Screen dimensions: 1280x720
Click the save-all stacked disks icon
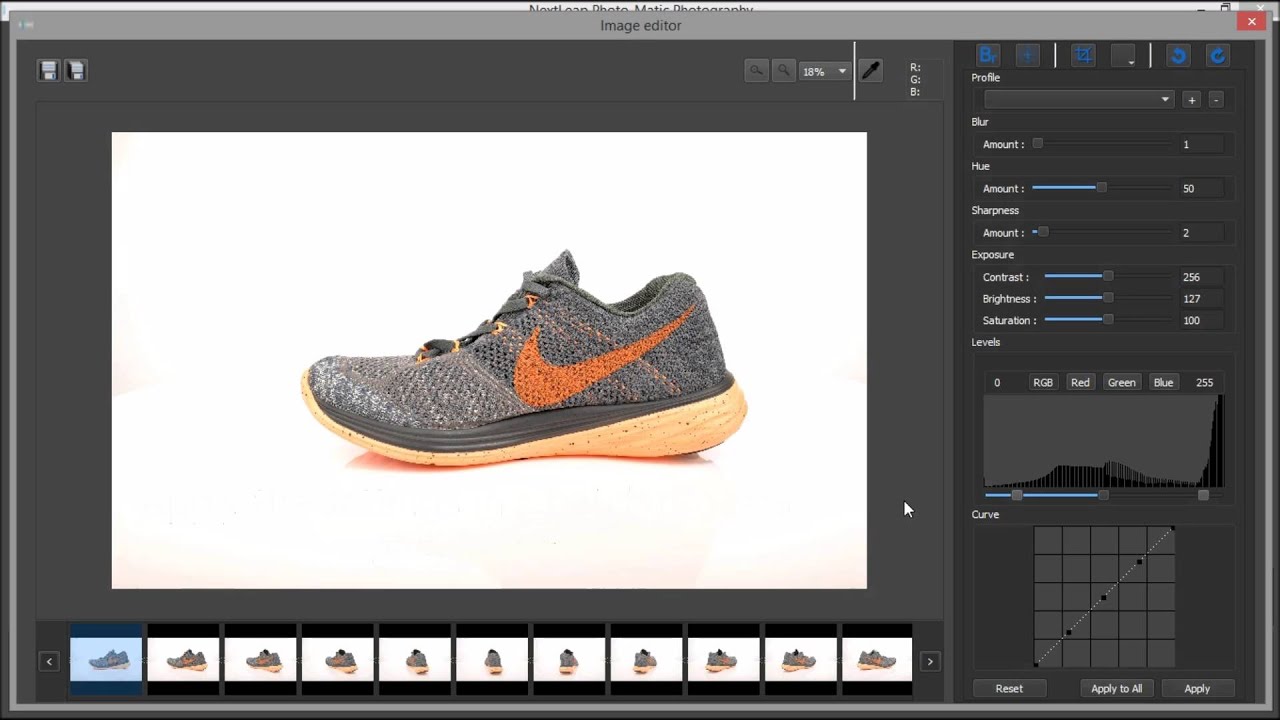click(76, 70)
